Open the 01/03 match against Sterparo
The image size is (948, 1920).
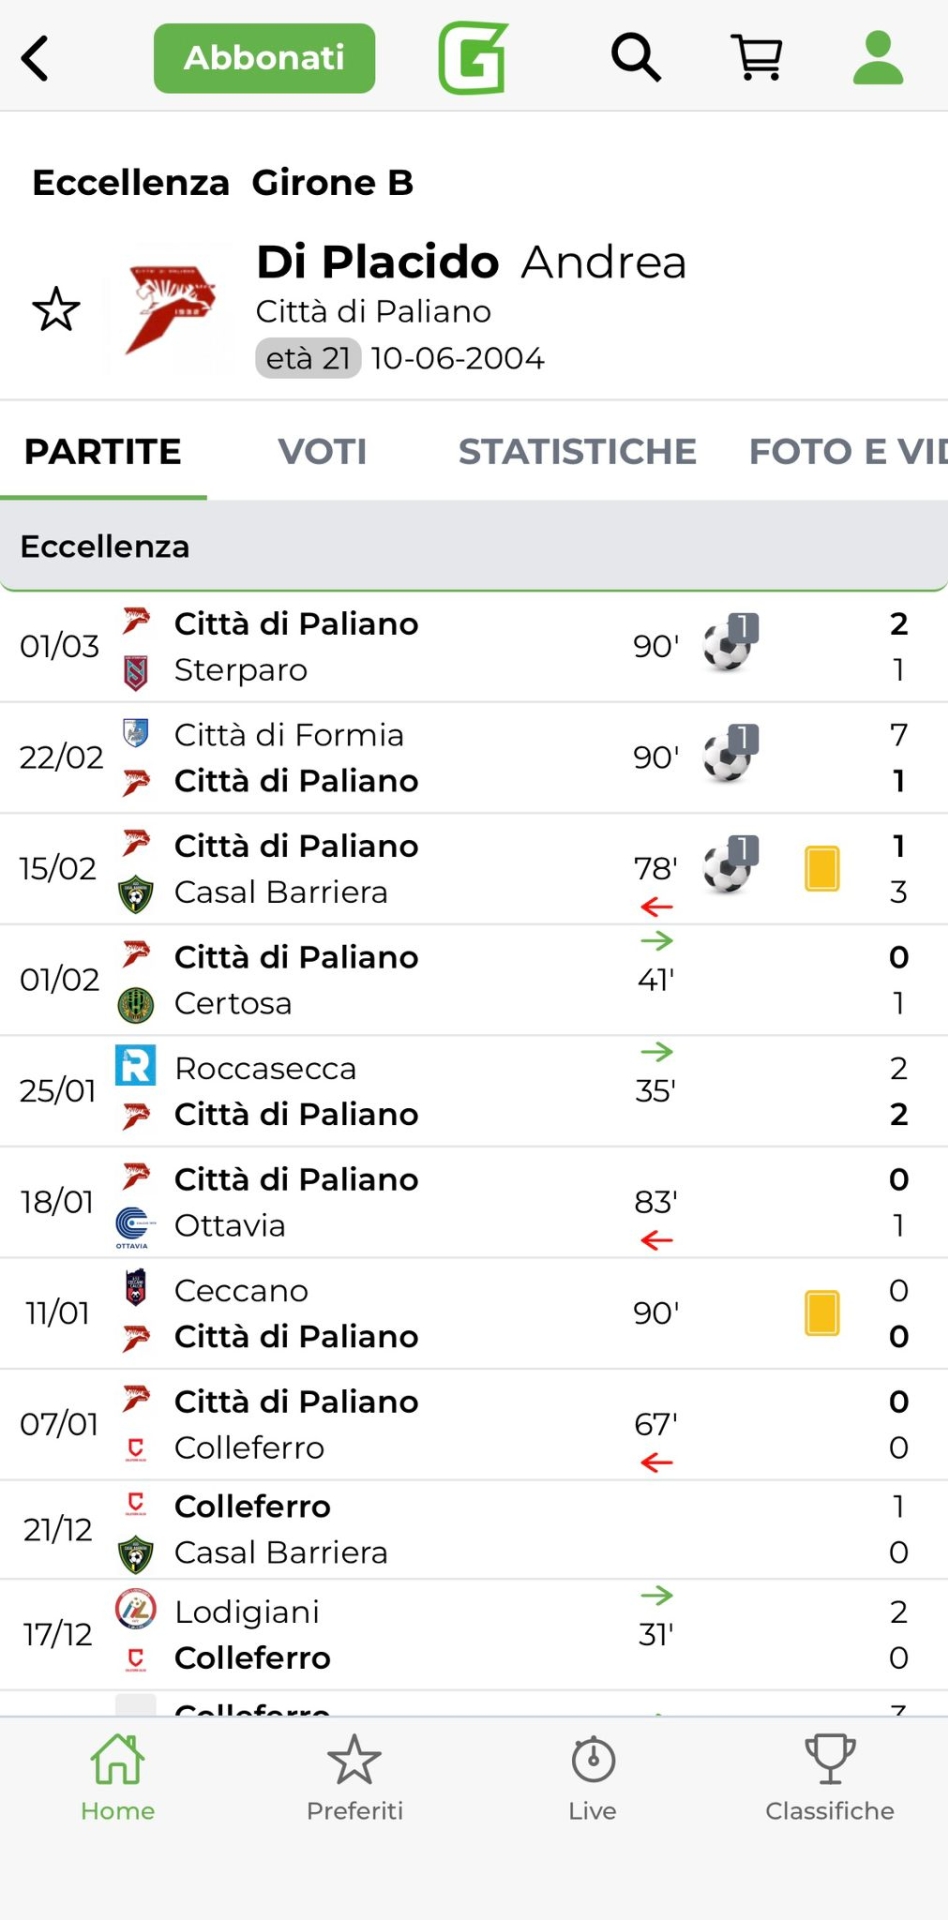click(400, 647)
